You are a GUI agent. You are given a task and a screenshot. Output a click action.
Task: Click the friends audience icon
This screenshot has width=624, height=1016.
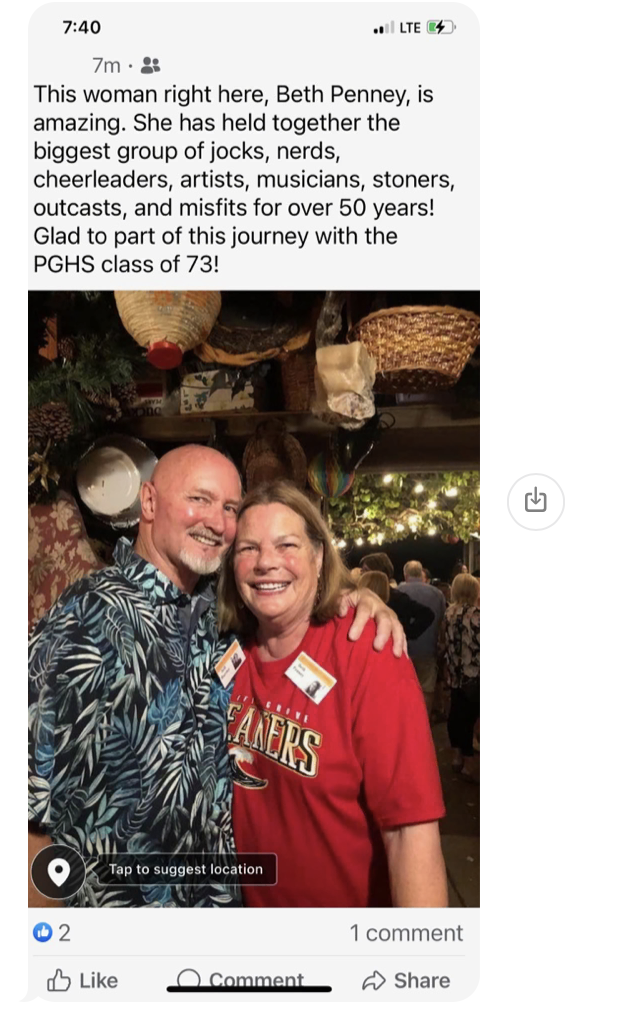click(x=150, y=65)
